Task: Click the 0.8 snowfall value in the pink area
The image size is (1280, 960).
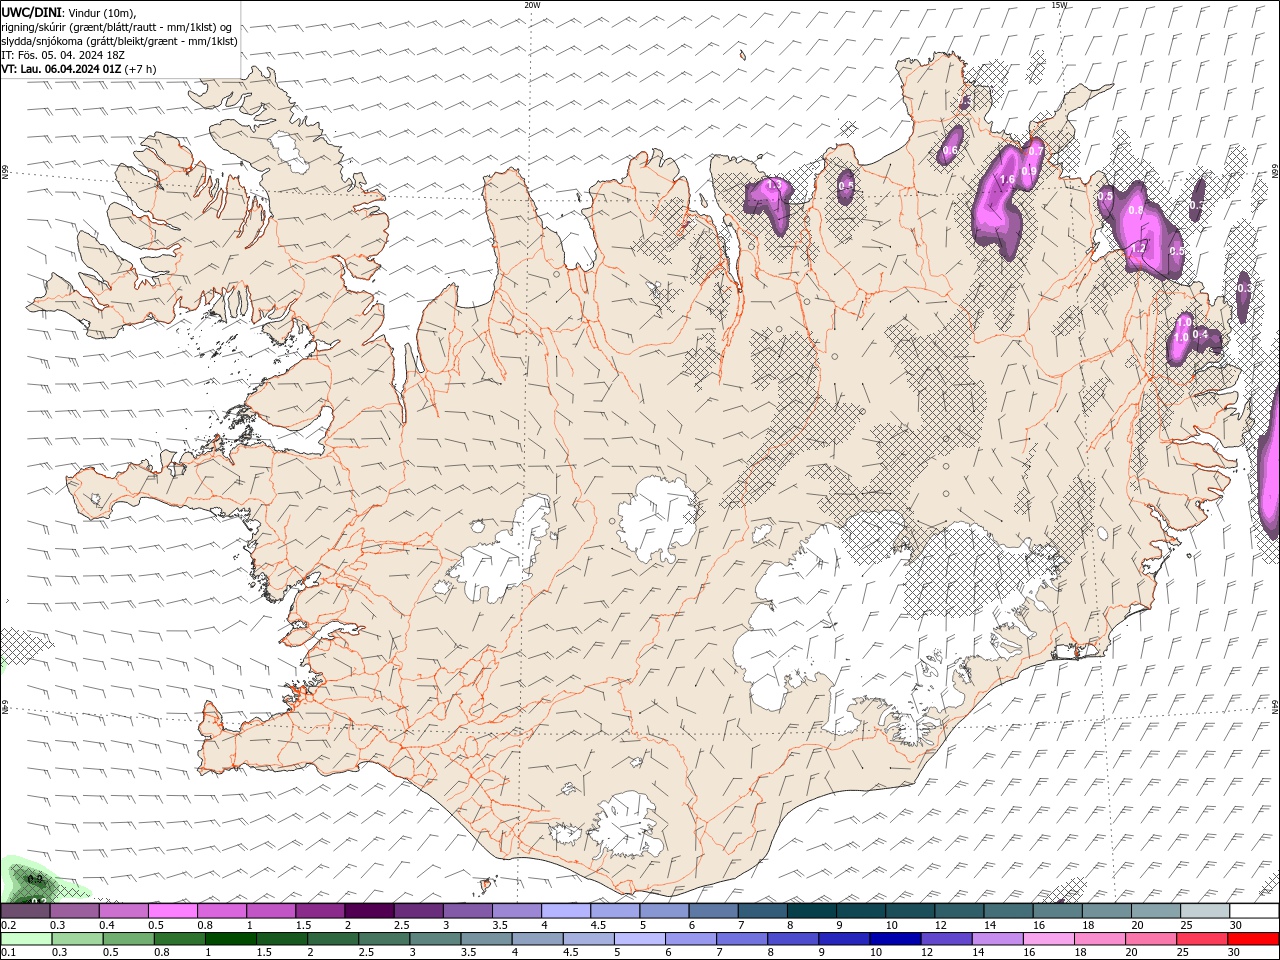Action: [x=1135, y=211]
